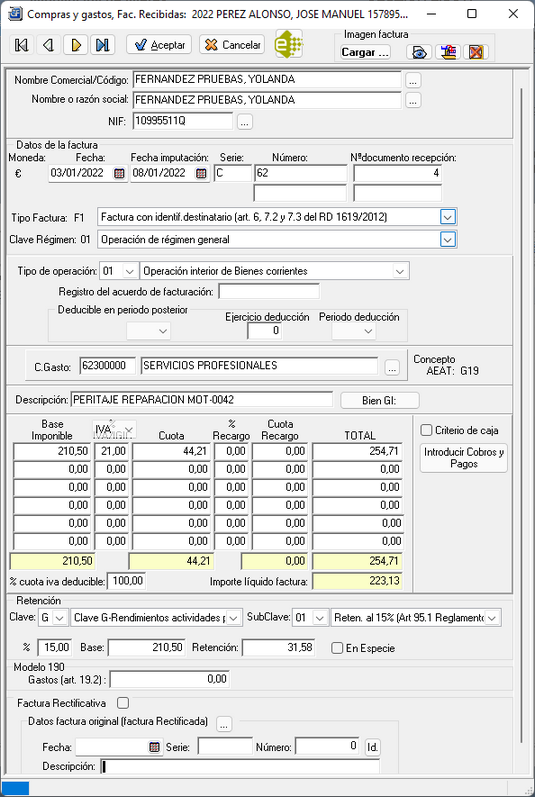Click the Número field containing 62
This screenshot has height=797, width=535.
click(300, 173)
